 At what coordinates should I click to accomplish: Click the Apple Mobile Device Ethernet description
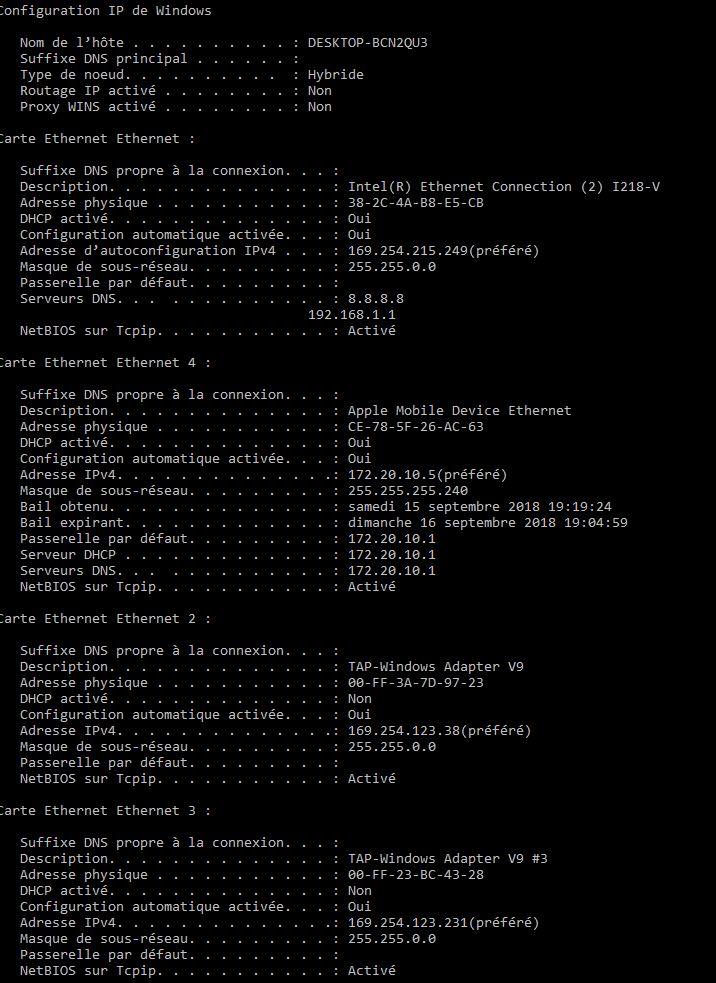pyautogui.click(x=459, y=411)
